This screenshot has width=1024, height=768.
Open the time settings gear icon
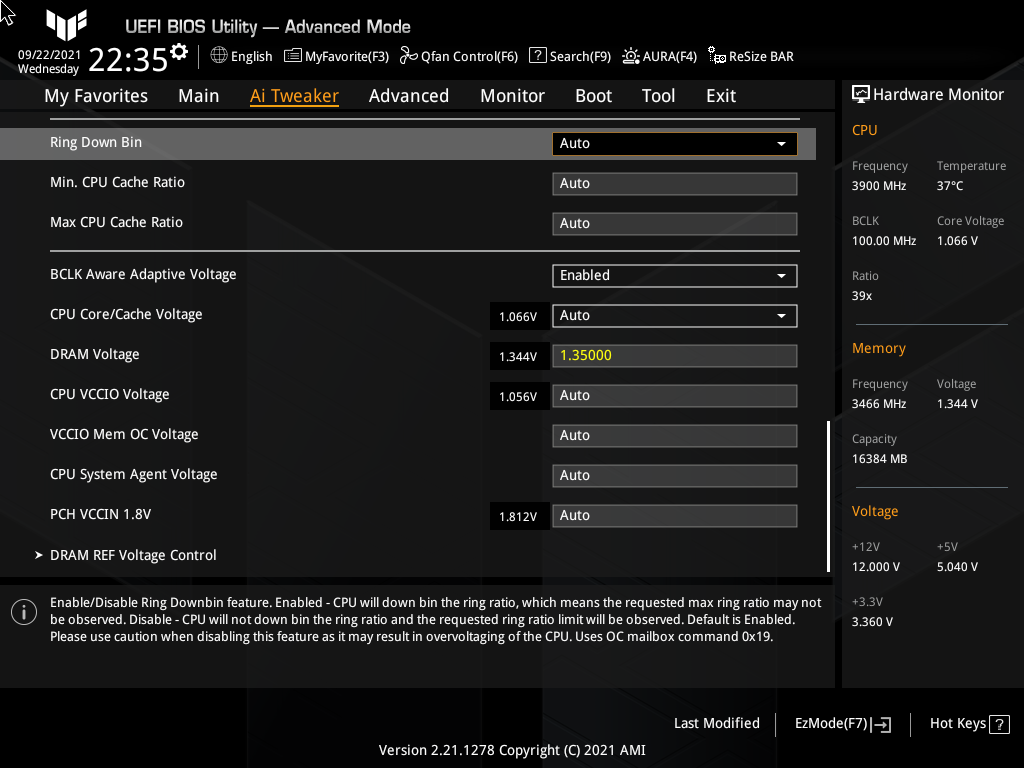[x=178, y=52]
